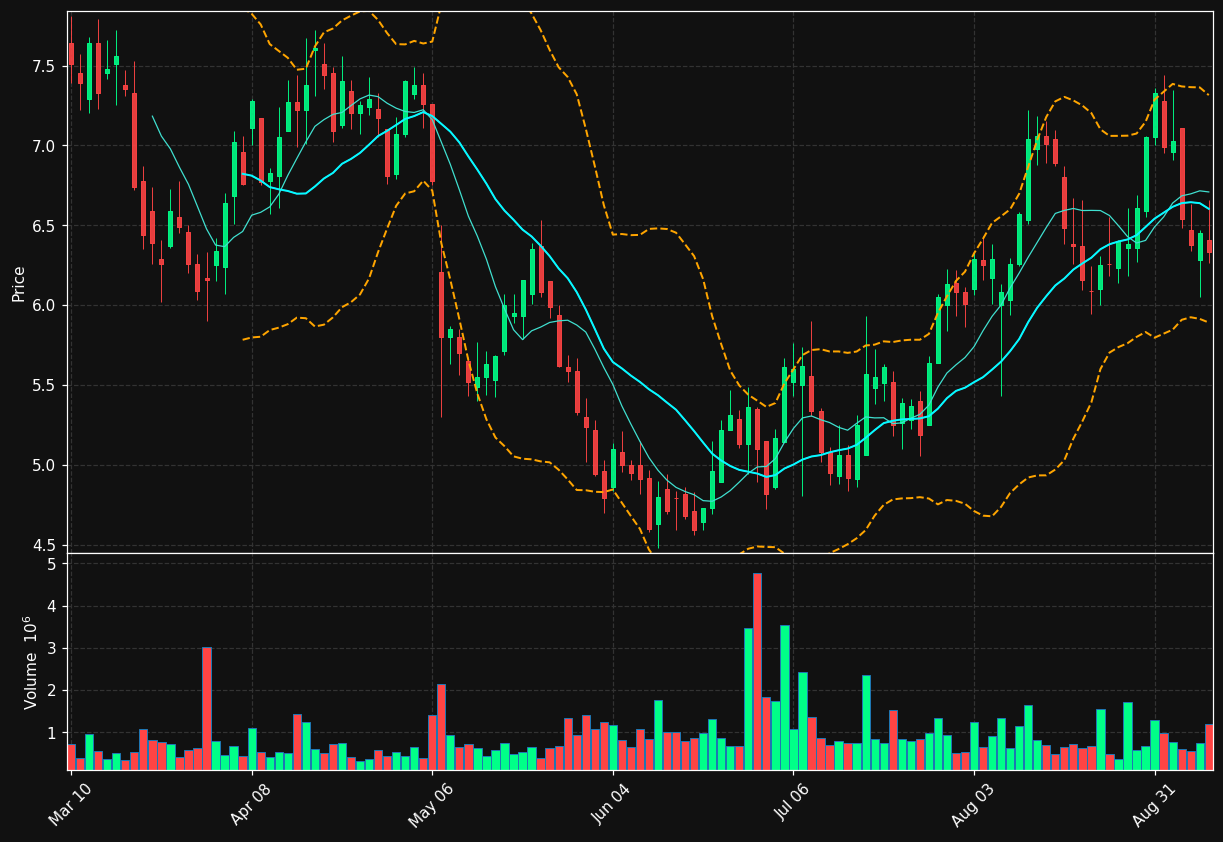Click the volume axis value 2
1223x842 pixels.
(52, 691)
